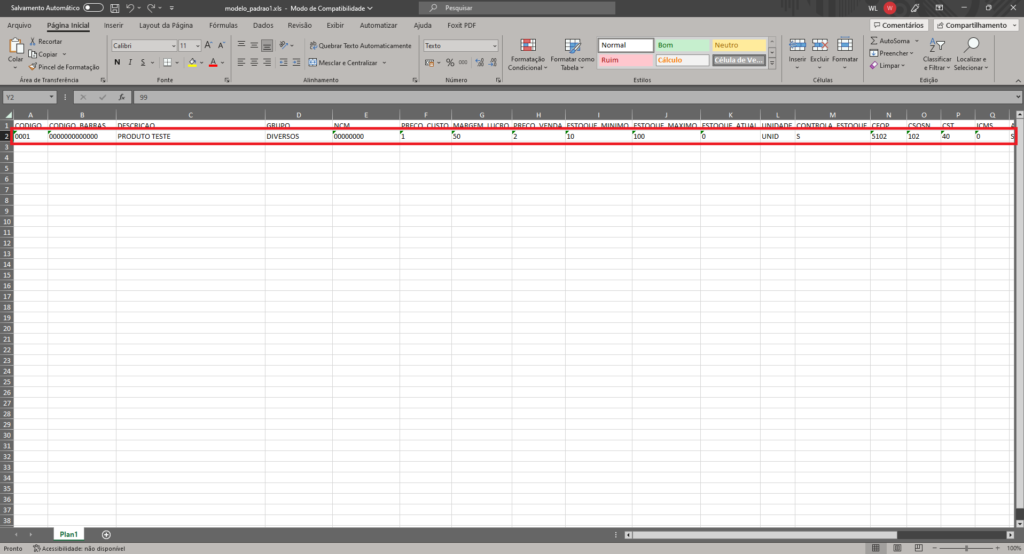Click the insert function fx icon
The image size is (1024, 554).
120,97
